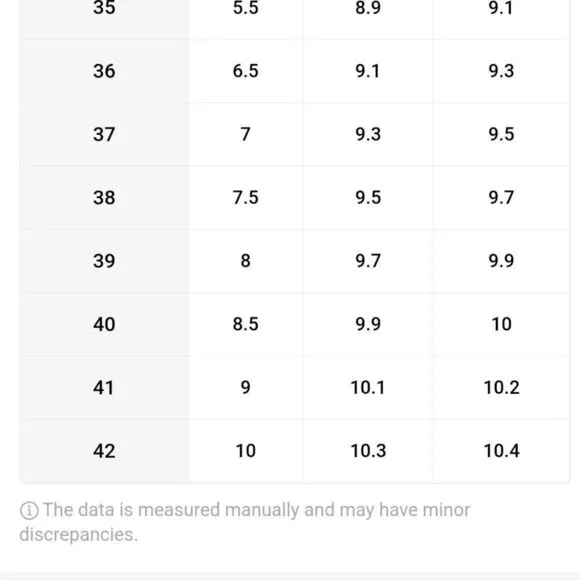The image size is (580, 580).
Task: Select the size 42 row label
Action: [x=104, y=451]
